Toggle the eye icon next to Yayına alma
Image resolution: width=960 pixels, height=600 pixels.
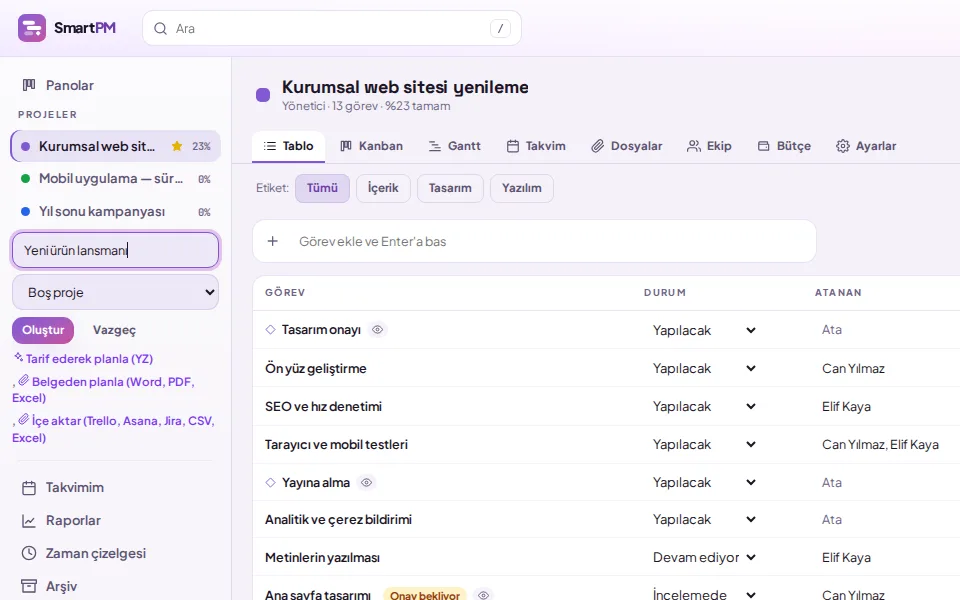366,482
